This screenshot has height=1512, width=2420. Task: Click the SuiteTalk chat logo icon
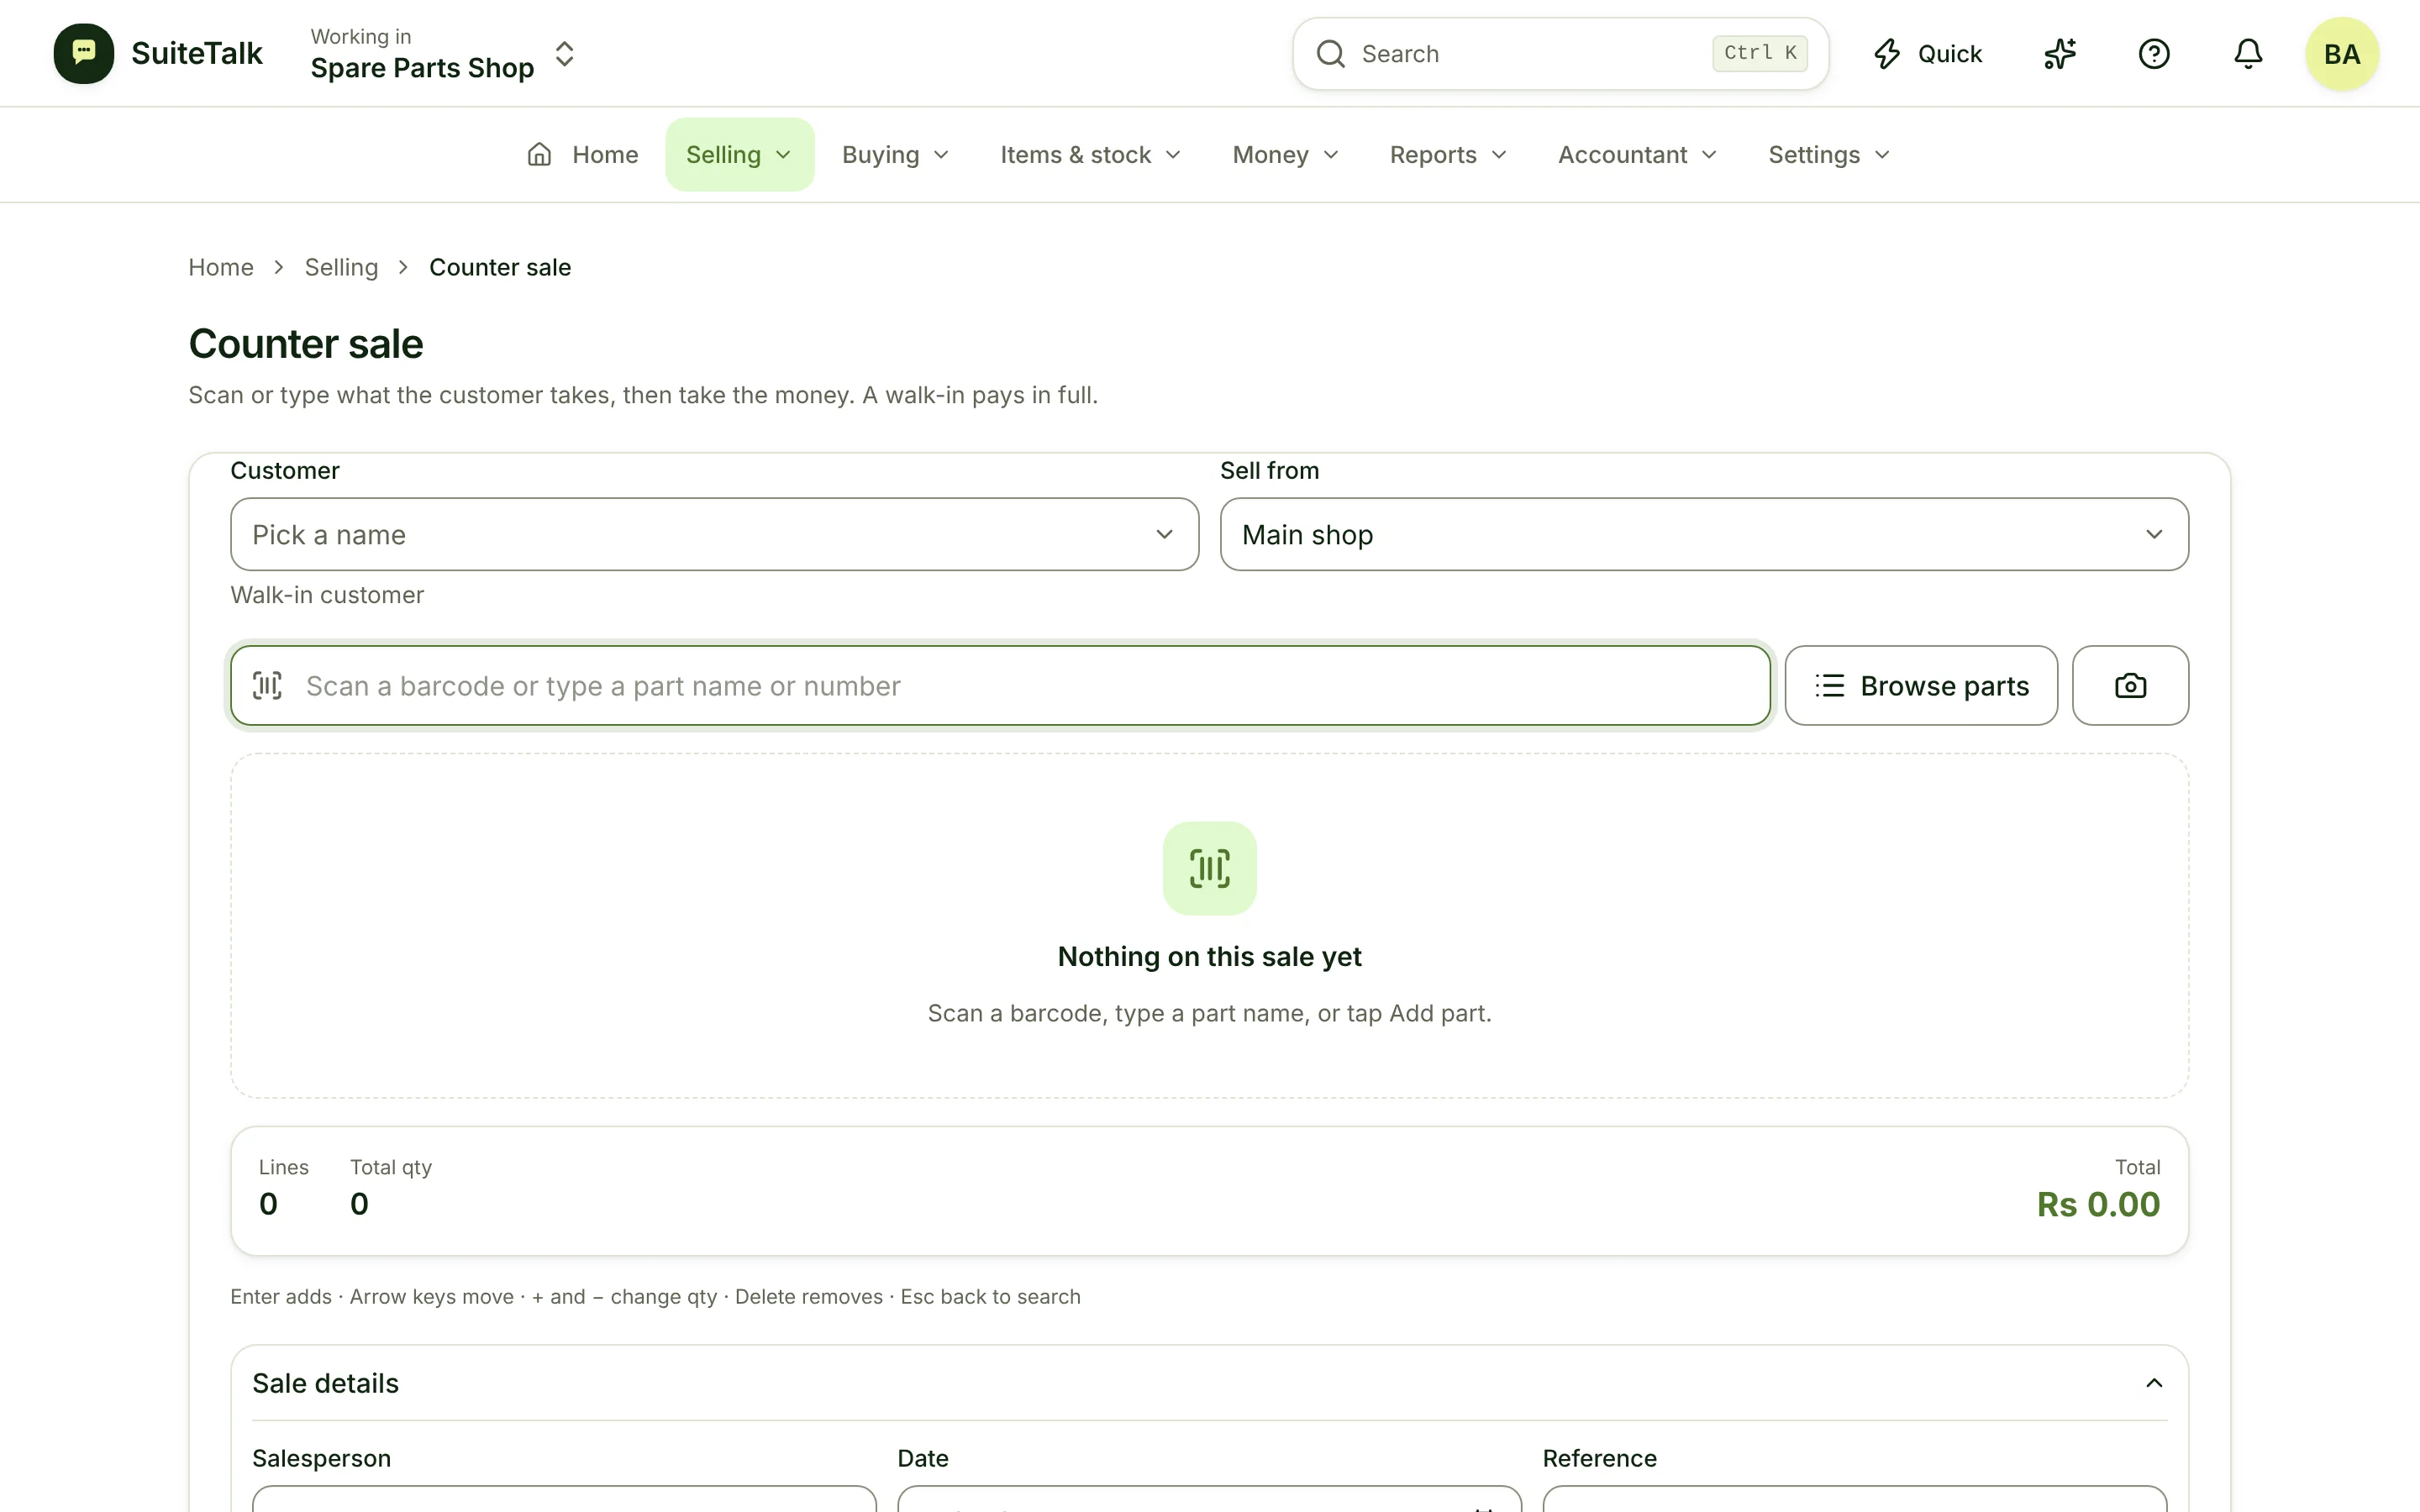click(x=84, y=54)
